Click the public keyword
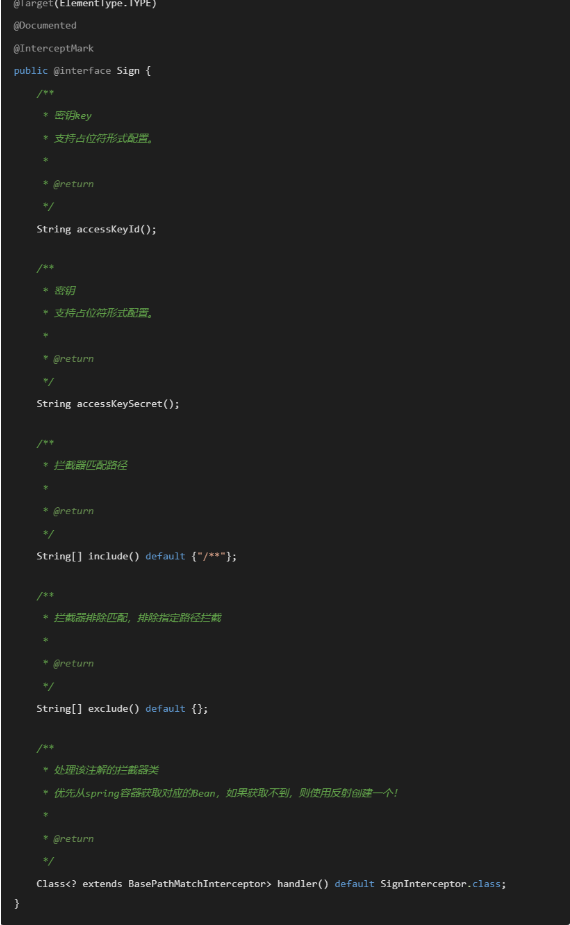The image size is (570, 925). coord(30,71)
